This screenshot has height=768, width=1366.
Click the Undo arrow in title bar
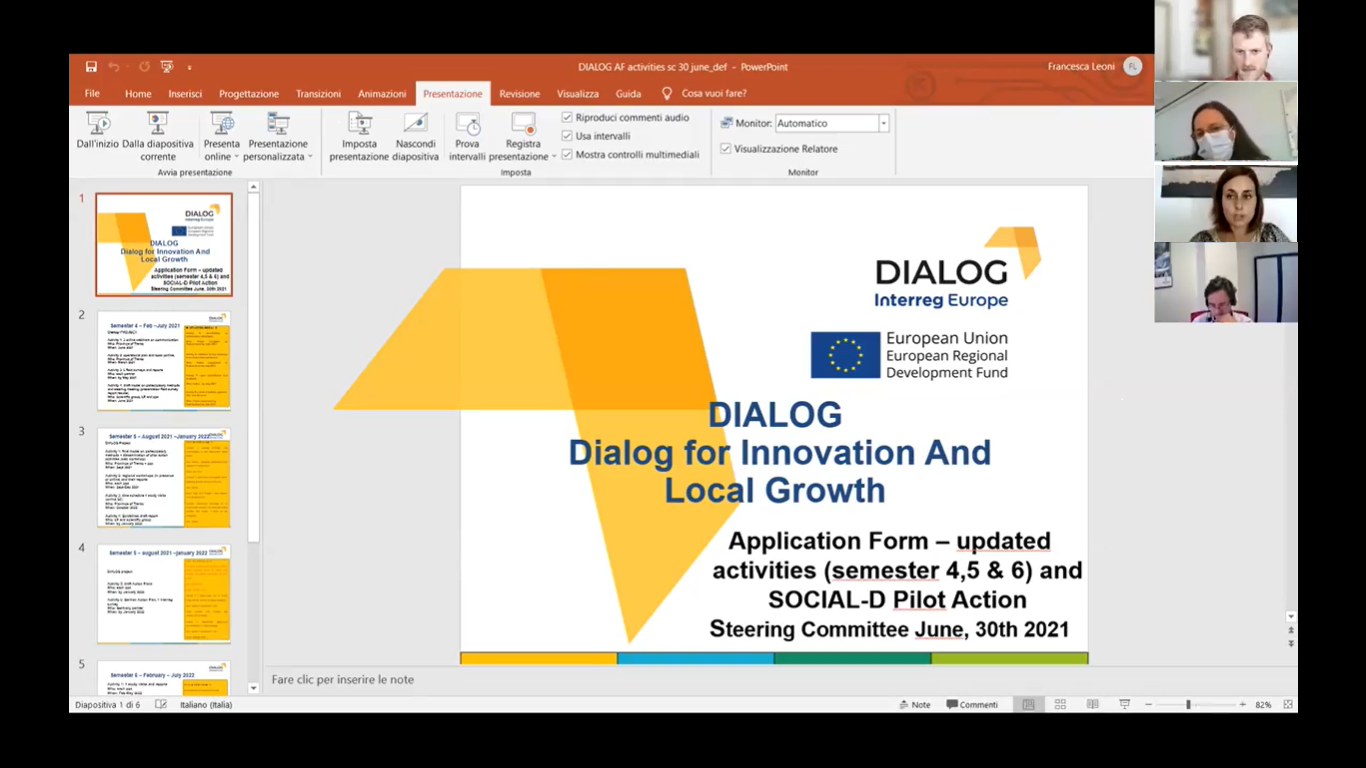click(x=113, y=67)
